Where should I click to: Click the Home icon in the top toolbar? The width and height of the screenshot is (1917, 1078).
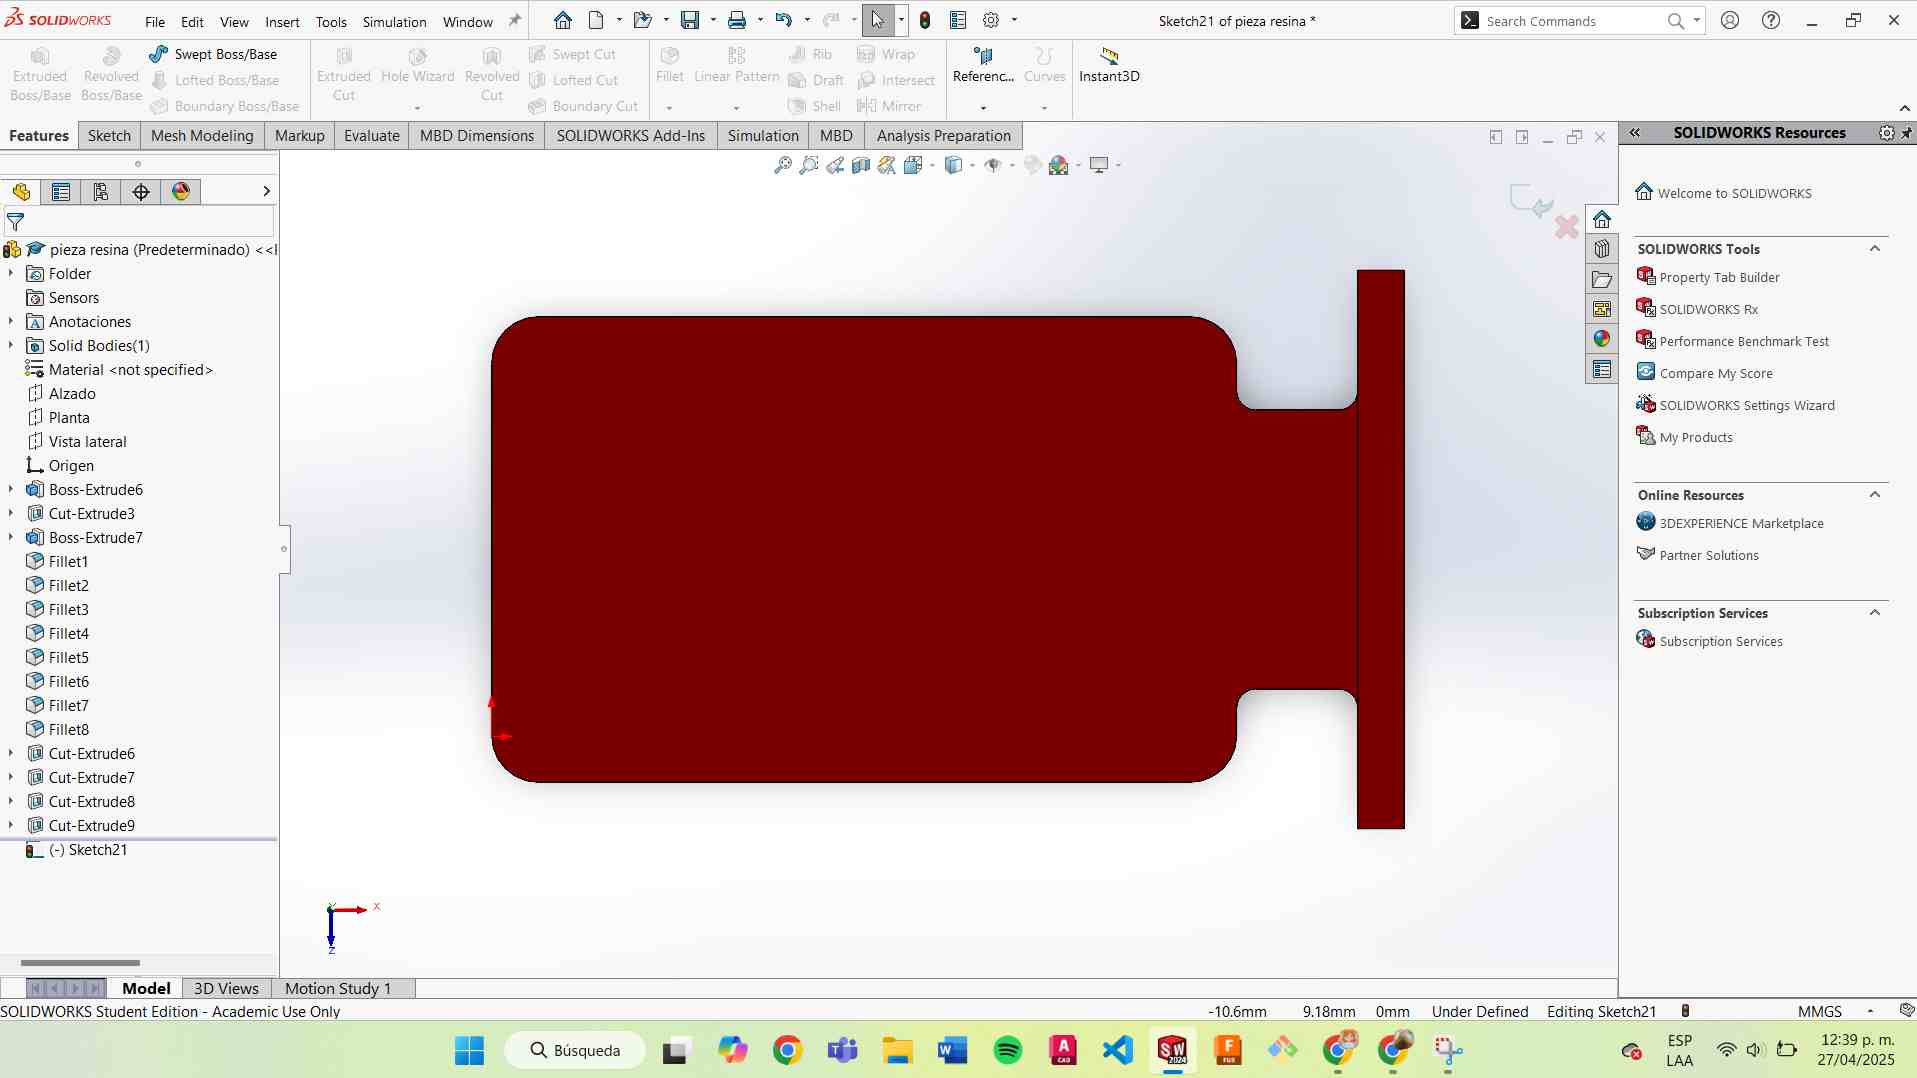click(x=563, y=20)
